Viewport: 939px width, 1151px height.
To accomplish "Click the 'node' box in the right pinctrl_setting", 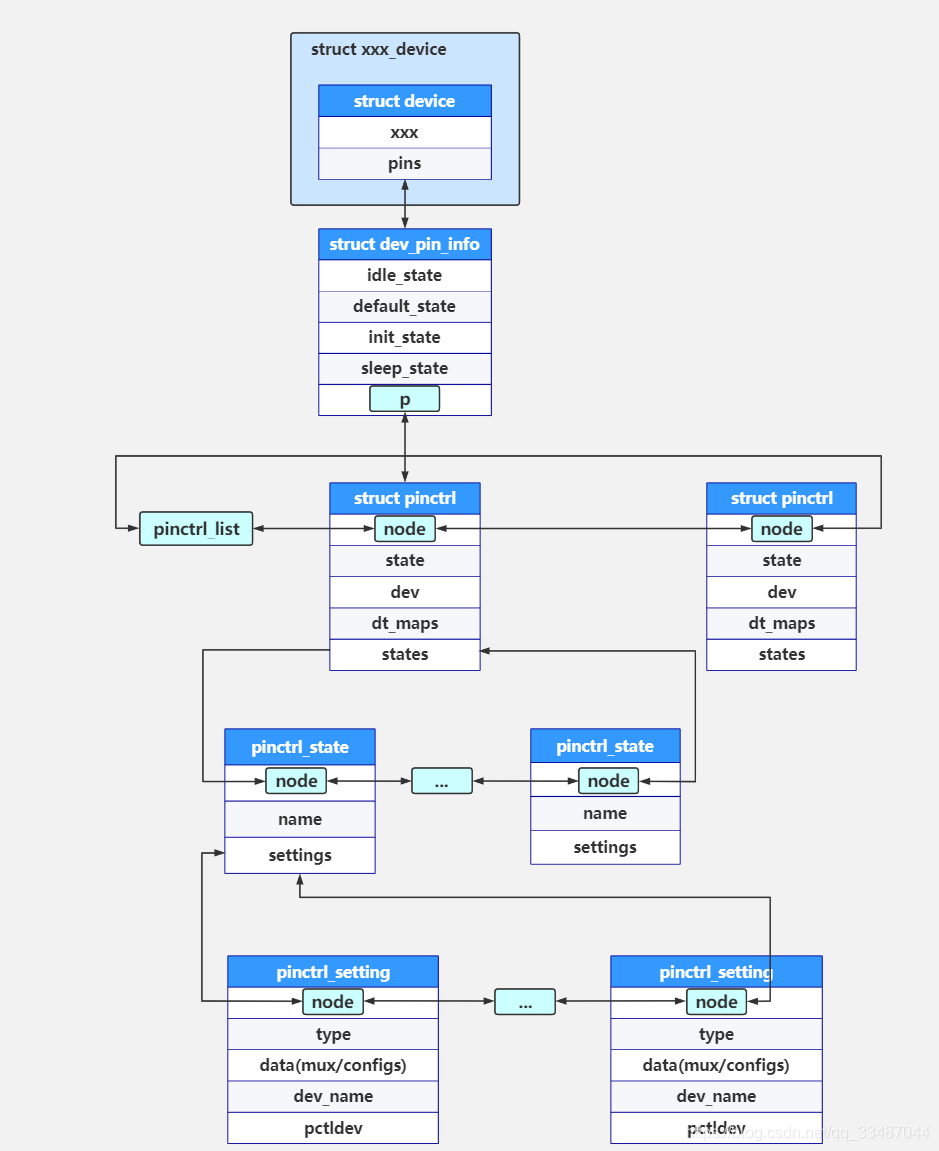I will coord(717,1002).
